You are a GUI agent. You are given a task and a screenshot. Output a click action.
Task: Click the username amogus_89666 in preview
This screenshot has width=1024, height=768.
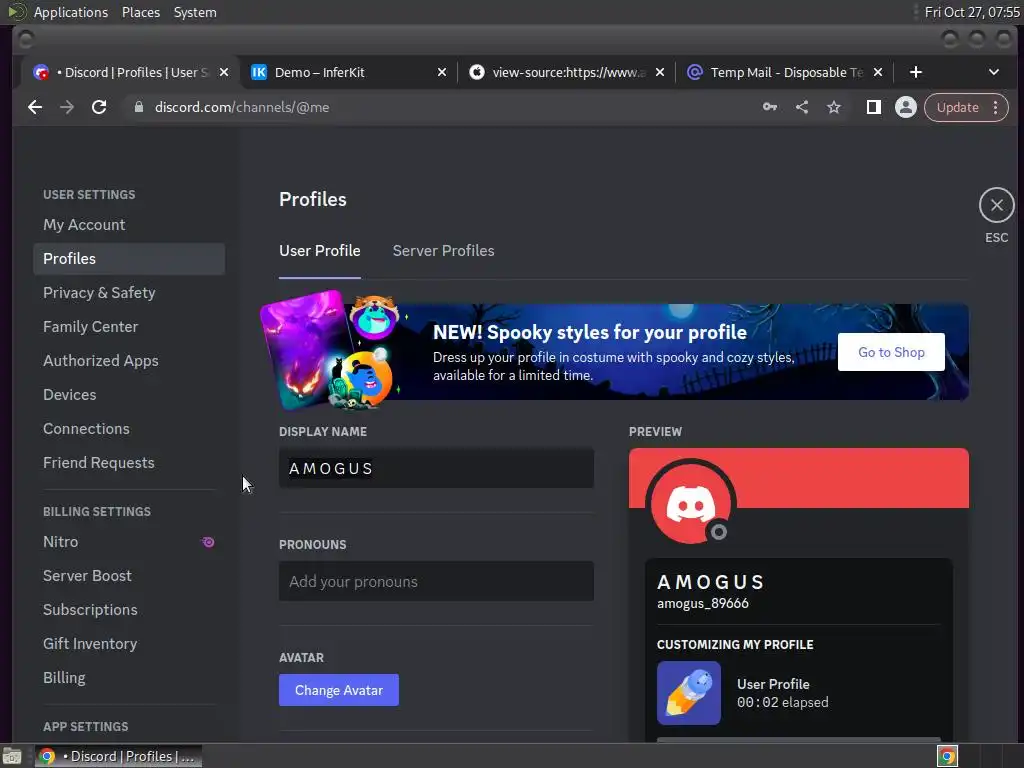pyautogui.click(x=703, y=603)
